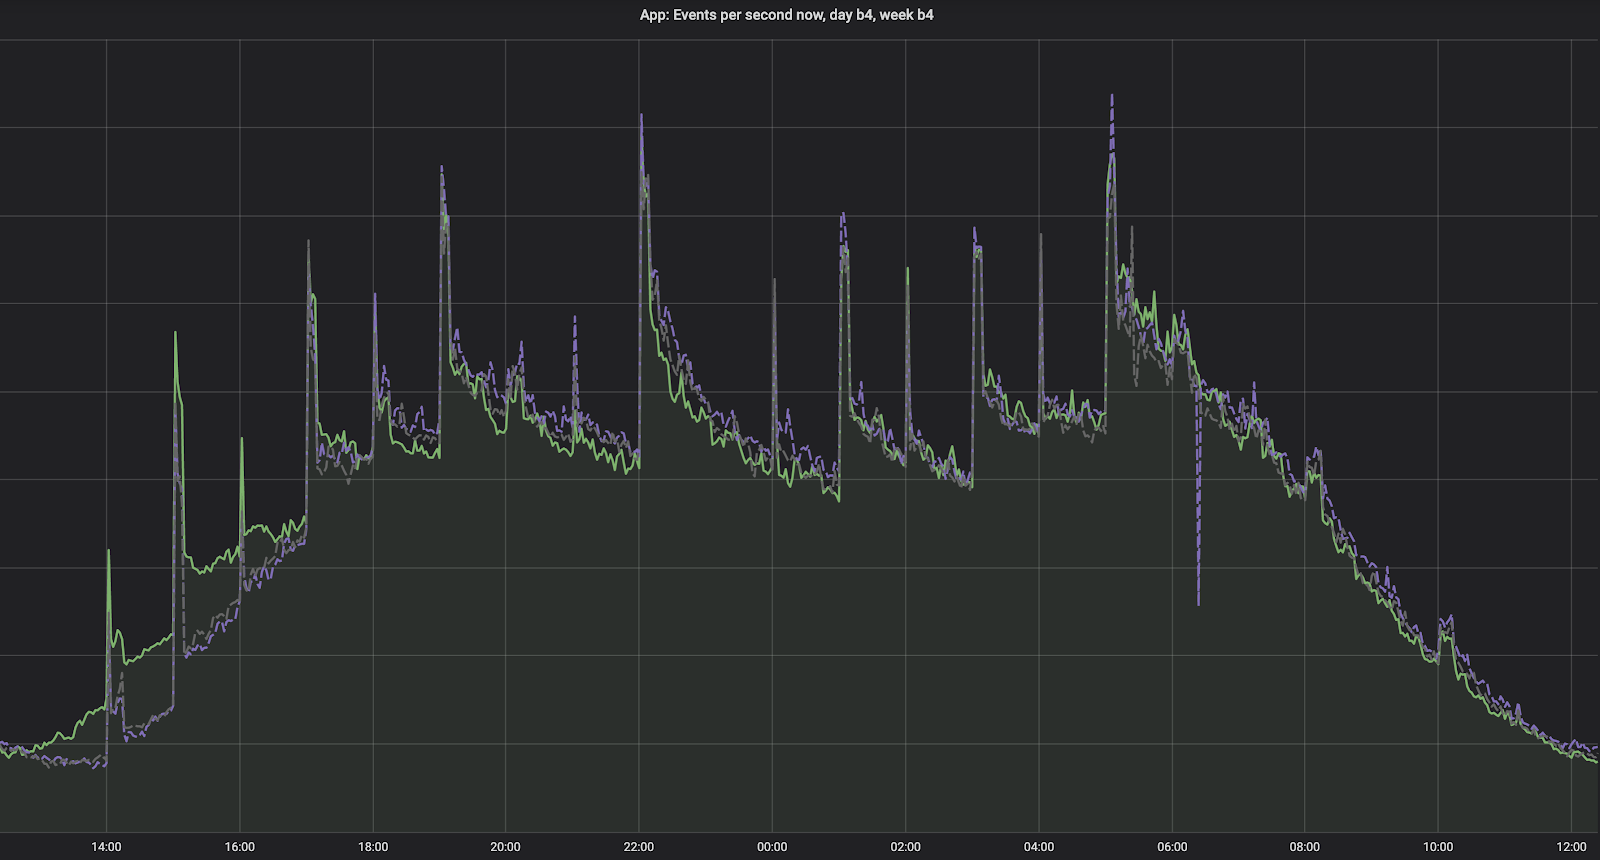1600x860 pixels.
Task: Click the 14:00 time axis label
Action: tap(106, 847)
